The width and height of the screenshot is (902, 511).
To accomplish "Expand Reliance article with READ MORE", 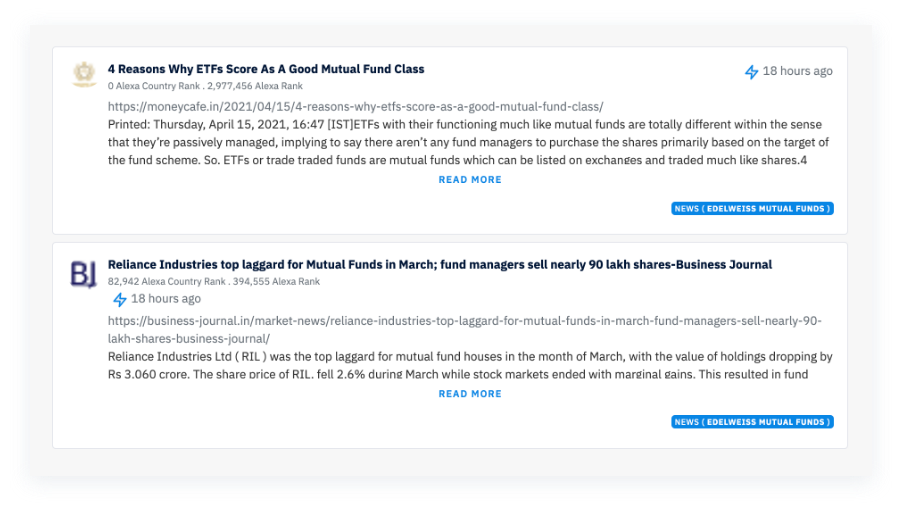I will click(470, 394).
